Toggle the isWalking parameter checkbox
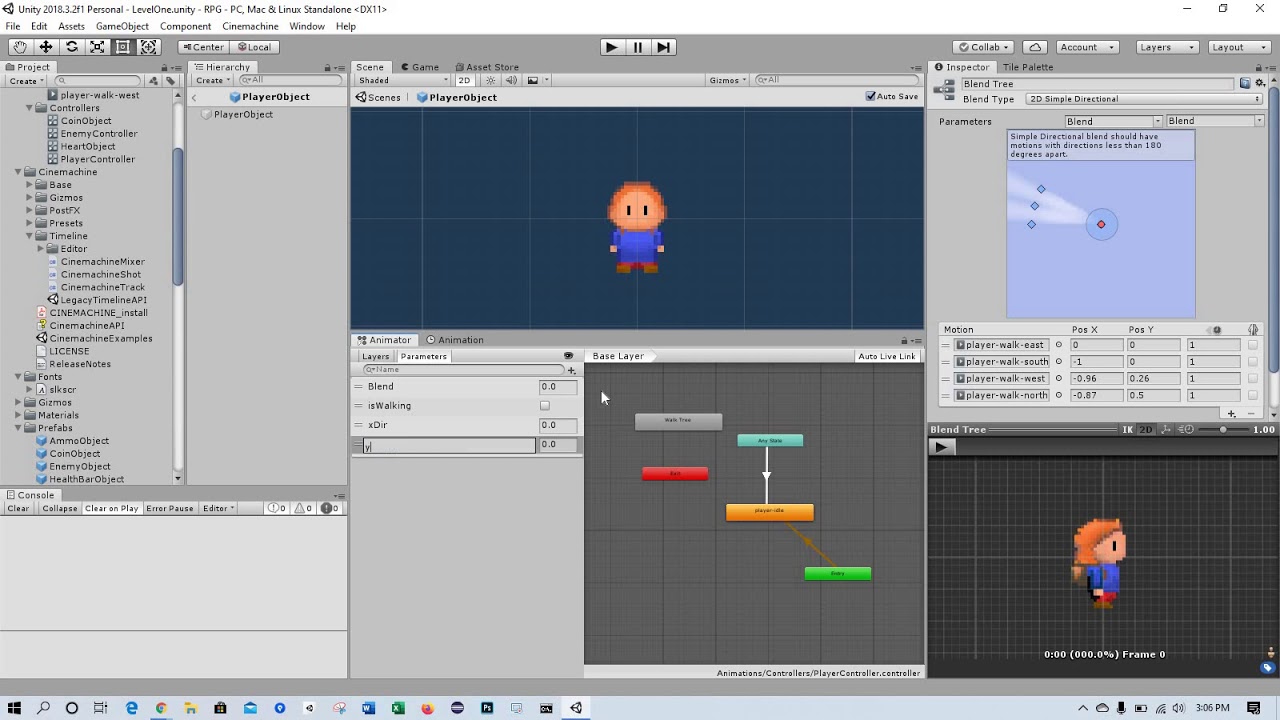The width and height of the screenshot is (1280, 720). coord(545,406)
